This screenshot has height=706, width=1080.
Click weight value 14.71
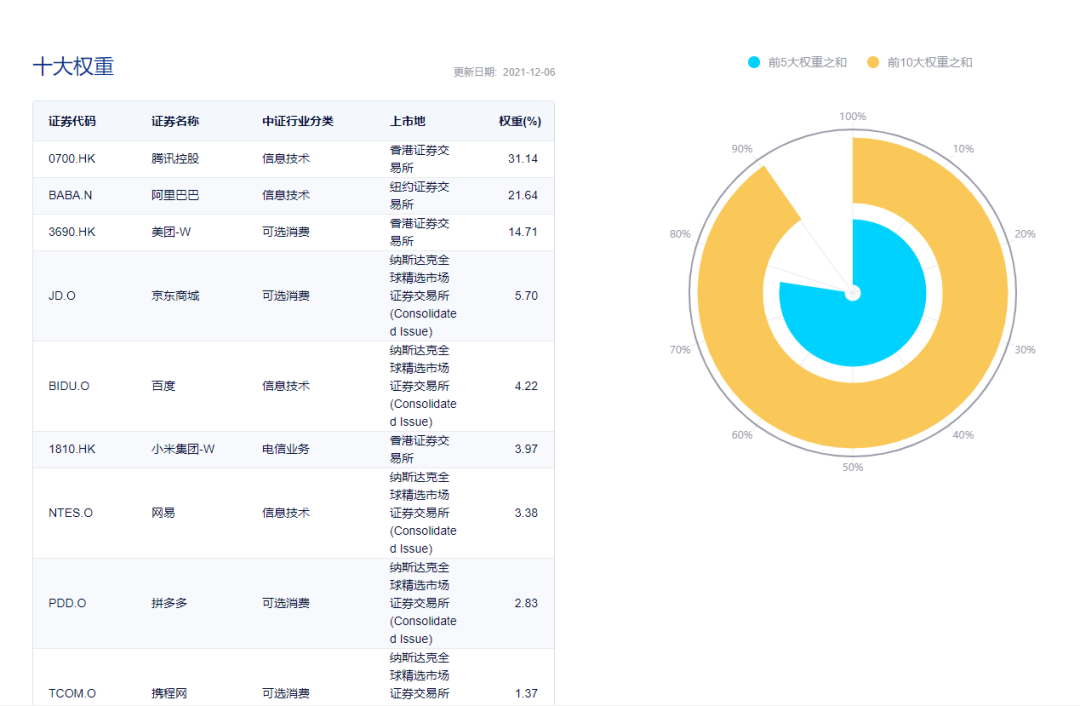pyautogui.click(x=523, y=232)
